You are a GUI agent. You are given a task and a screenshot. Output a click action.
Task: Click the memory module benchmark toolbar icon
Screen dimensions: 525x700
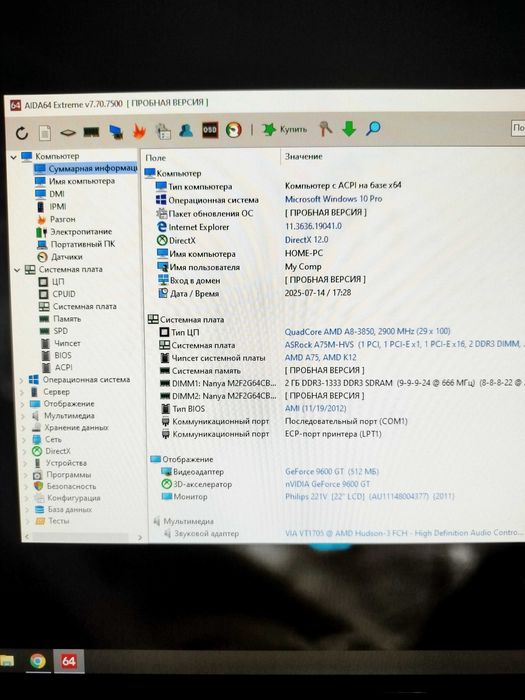coord(92,132)
